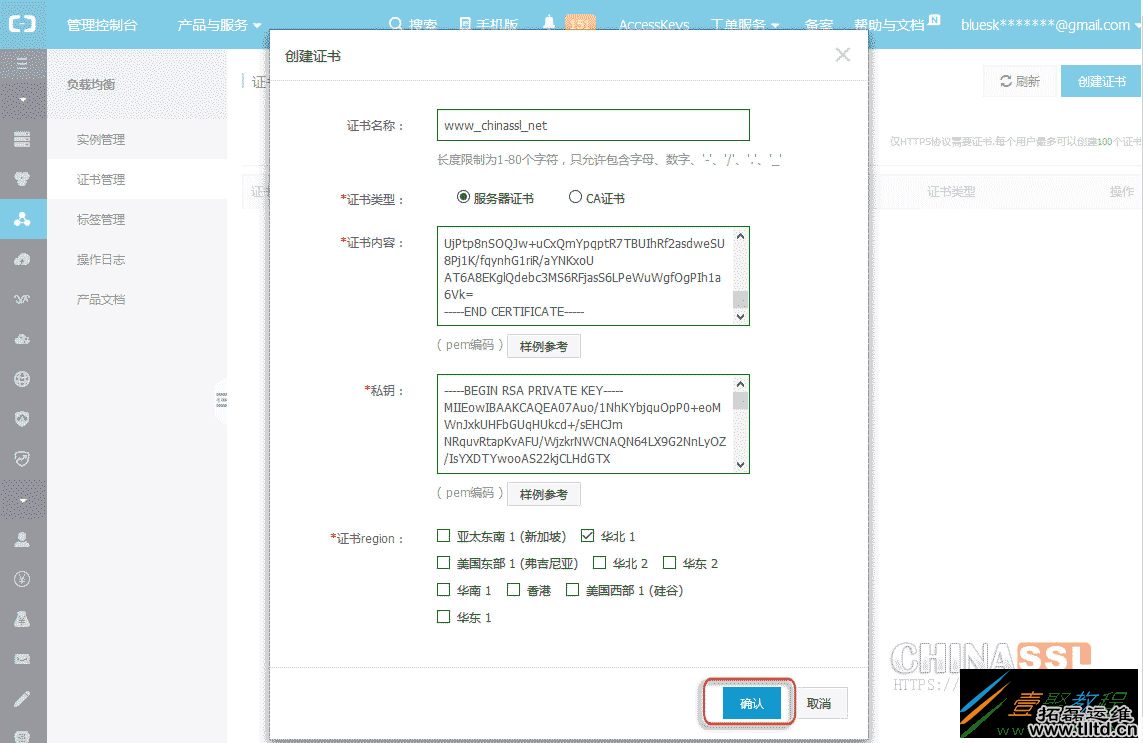This screenshot has height=743, width=1143.
Task: Open the search 搜索 function
Action: (413, 24)
